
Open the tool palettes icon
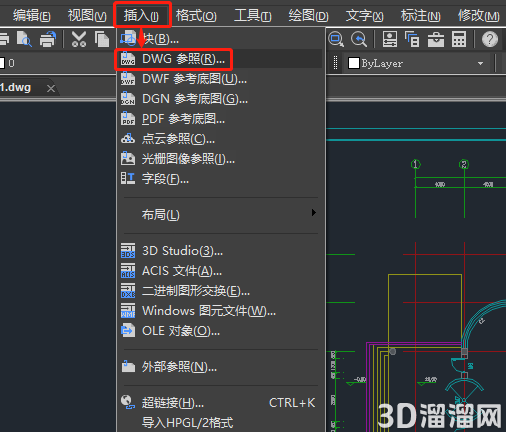436,39
